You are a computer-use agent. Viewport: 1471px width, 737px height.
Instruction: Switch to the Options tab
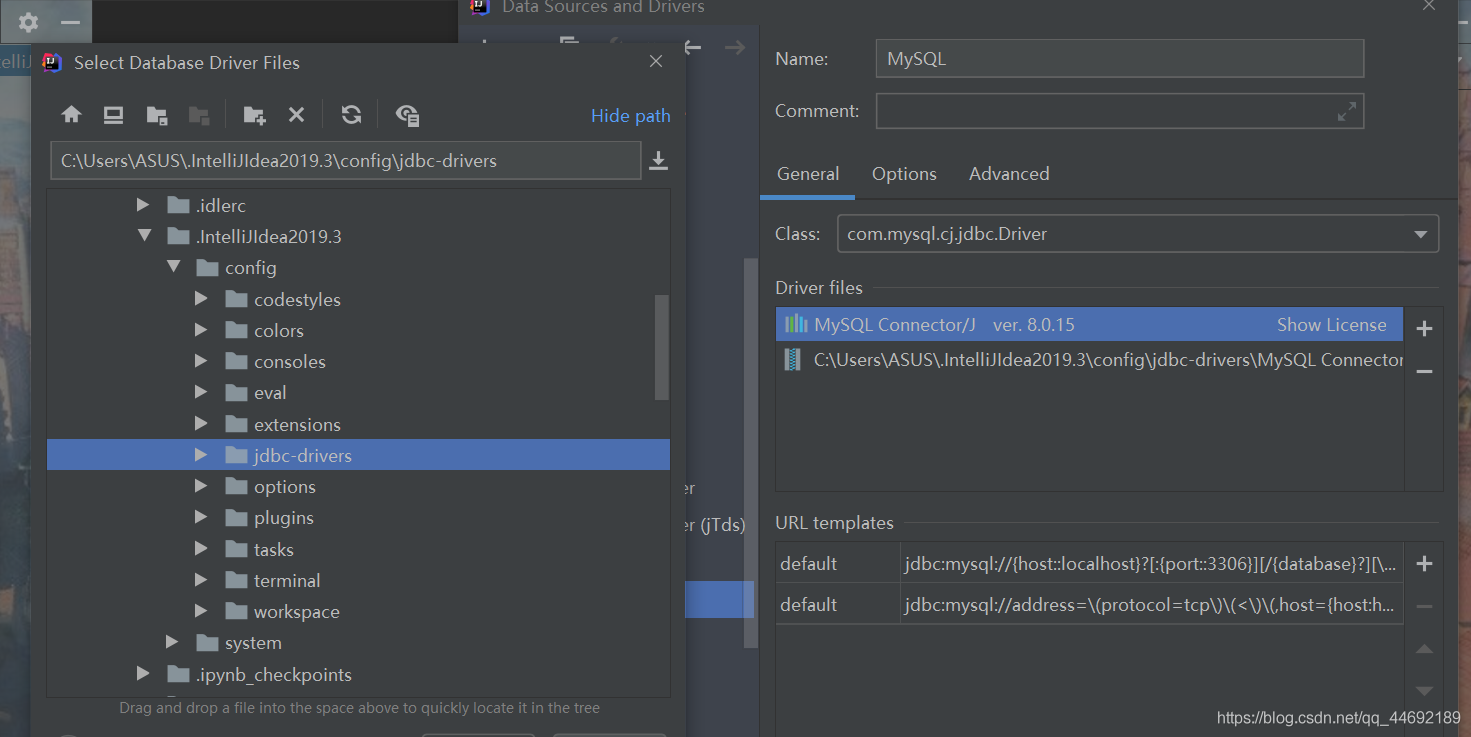tap(904, 174)
